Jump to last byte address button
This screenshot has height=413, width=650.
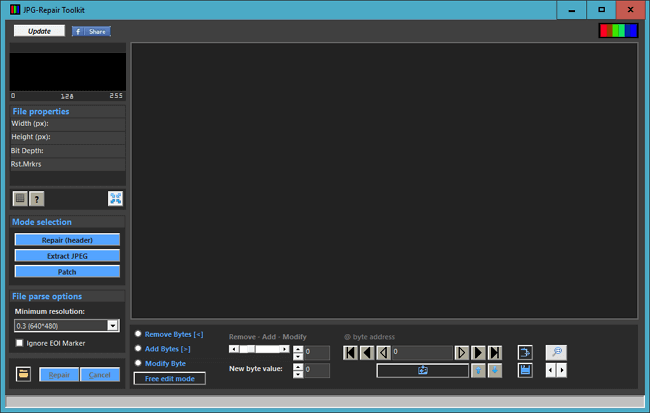(494, 352)
